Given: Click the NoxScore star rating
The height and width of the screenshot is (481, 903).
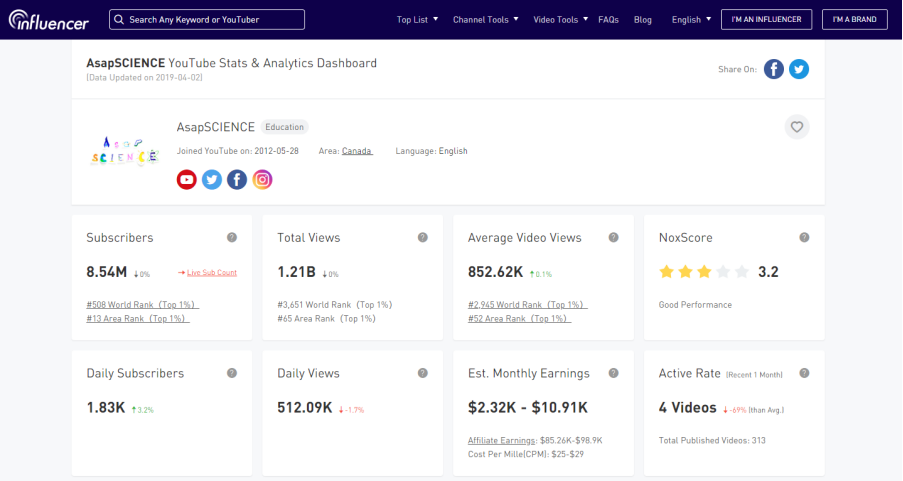Looking at the screenshot, I should click(704, 272).
